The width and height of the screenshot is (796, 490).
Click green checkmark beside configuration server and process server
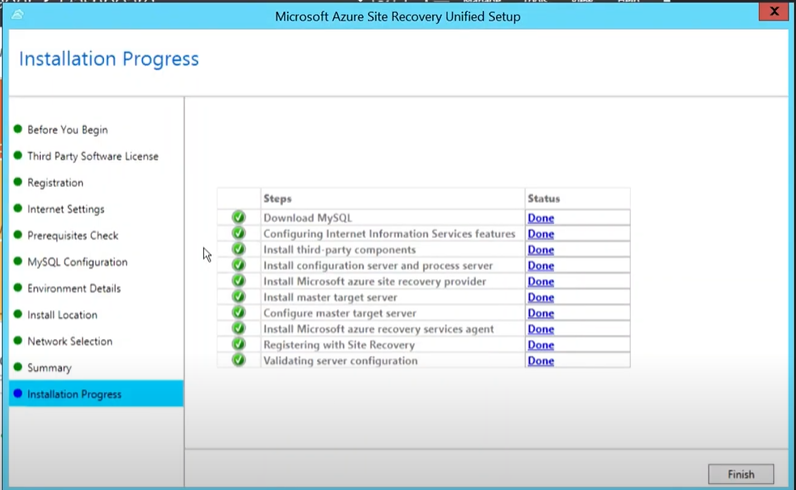(239, 265)
